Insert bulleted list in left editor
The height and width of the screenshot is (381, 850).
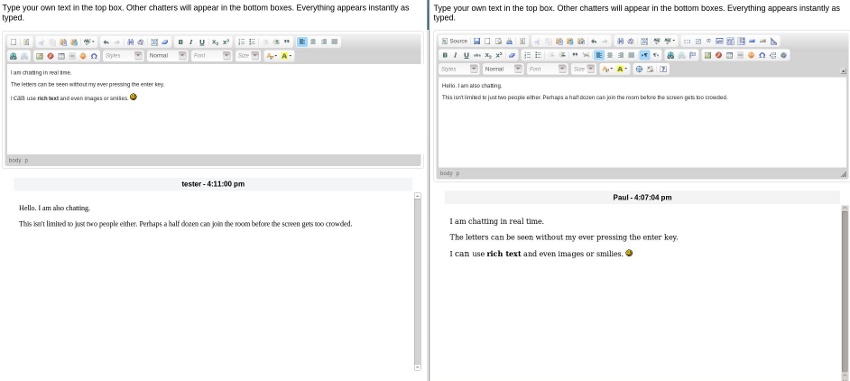pos(252,42)
